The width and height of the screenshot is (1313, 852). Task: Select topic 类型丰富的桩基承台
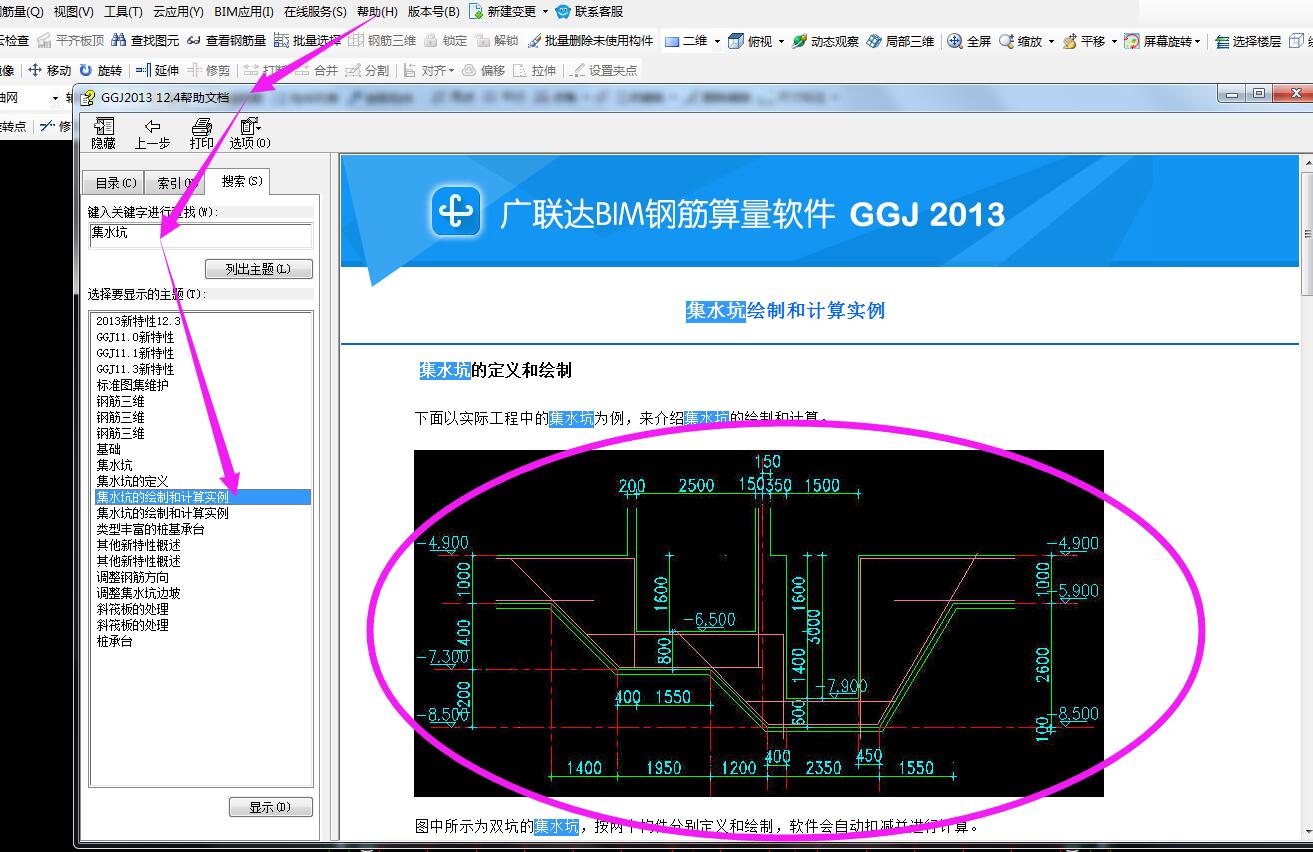pos(150,529)
